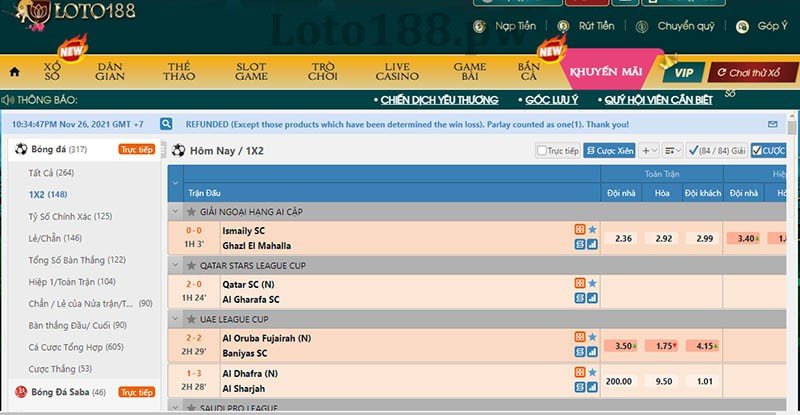
Task: Select Bóng Đá Saba (46) sport category
Action: (68, 392)
